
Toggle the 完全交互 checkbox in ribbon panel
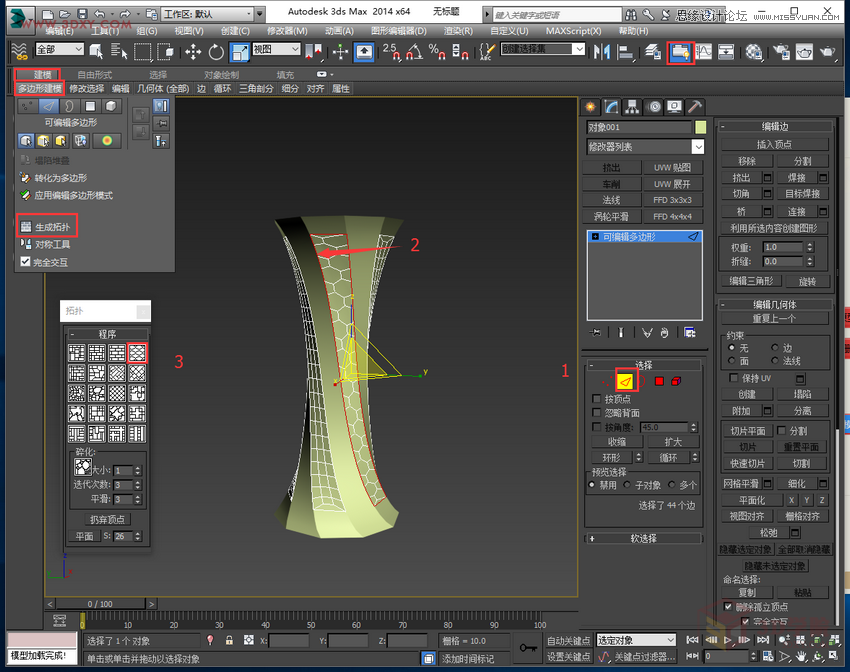(x=25, y=262)
